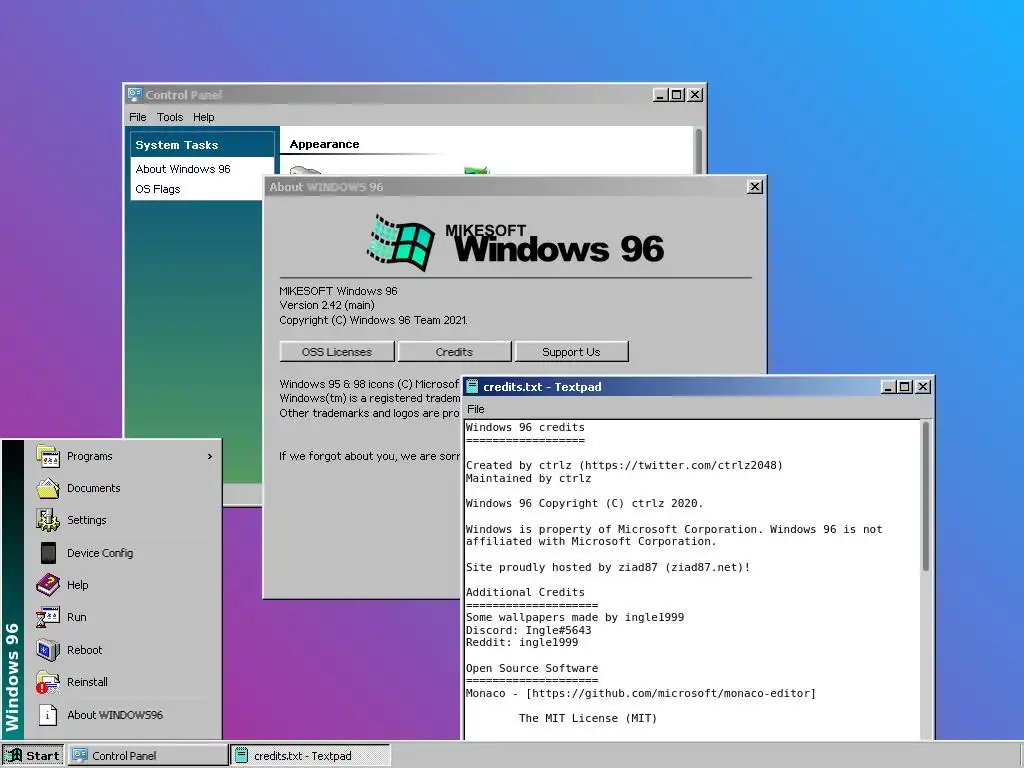Click the Windows 96 logo in About dialog

click(515, 242)
